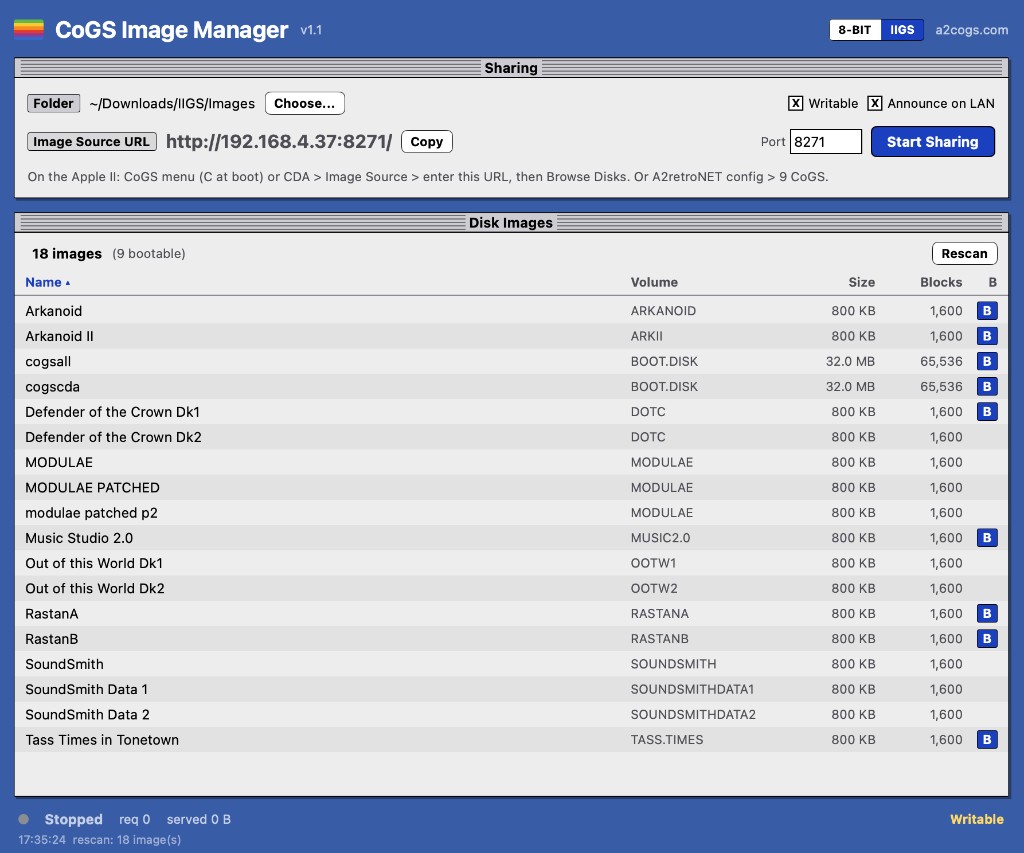Select Tass Times in Tonetown image
Viewport: 1024px width, 853px height.
coord(511,740)
